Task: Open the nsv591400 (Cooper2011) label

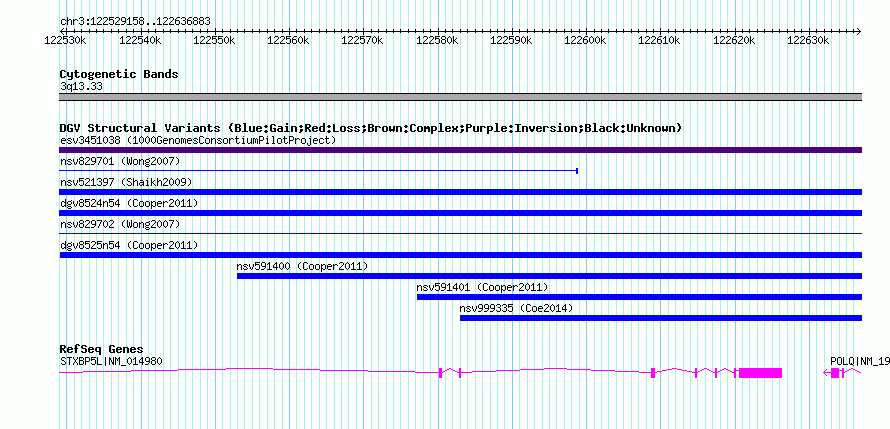Action: [303, 266]
